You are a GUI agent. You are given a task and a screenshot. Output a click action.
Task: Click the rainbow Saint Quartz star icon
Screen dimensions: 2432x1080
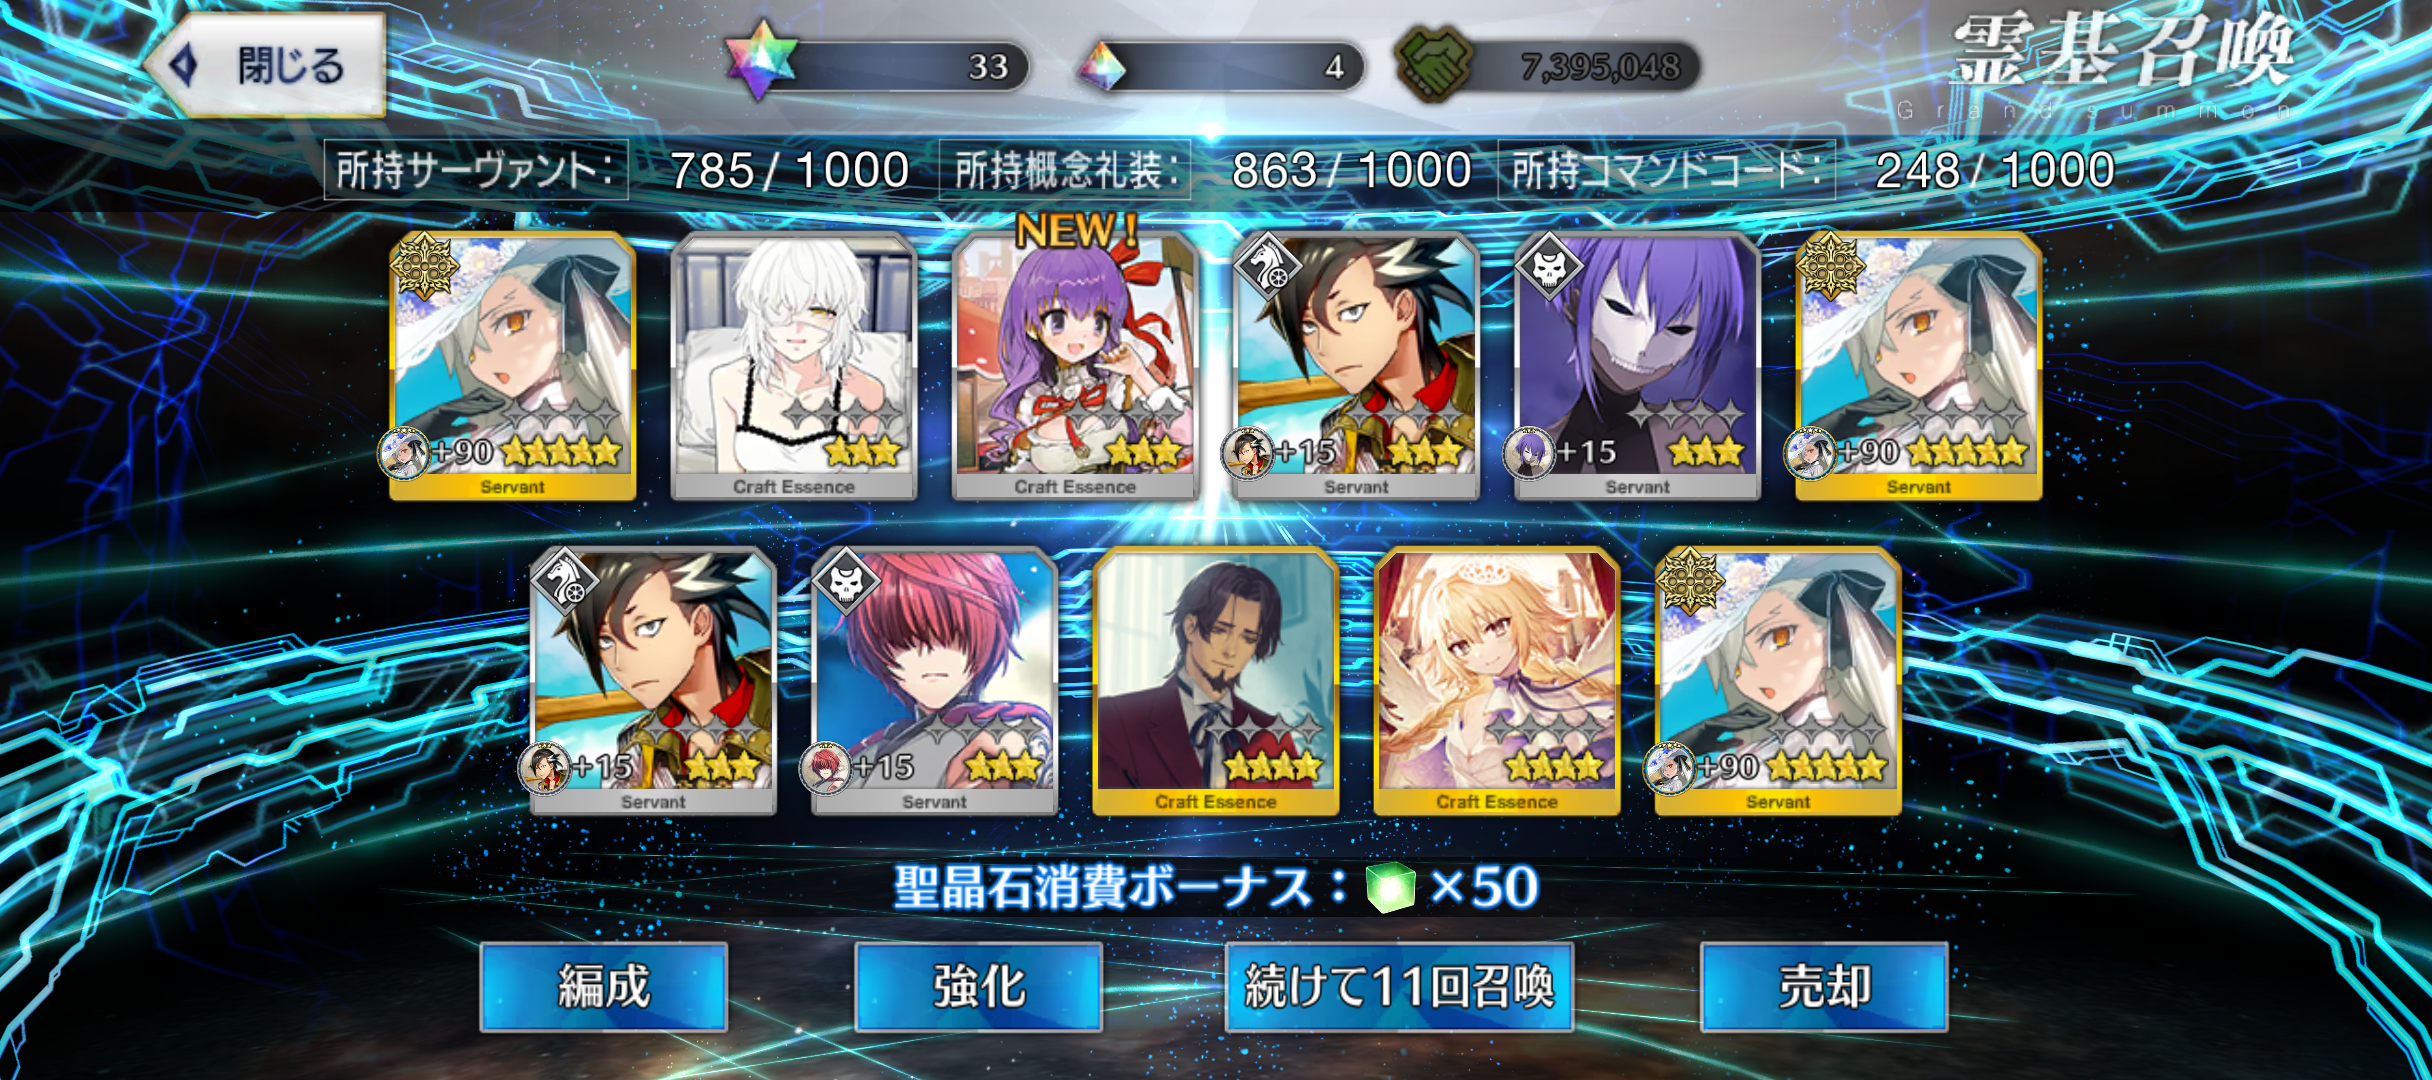click(x=761, y=60)
